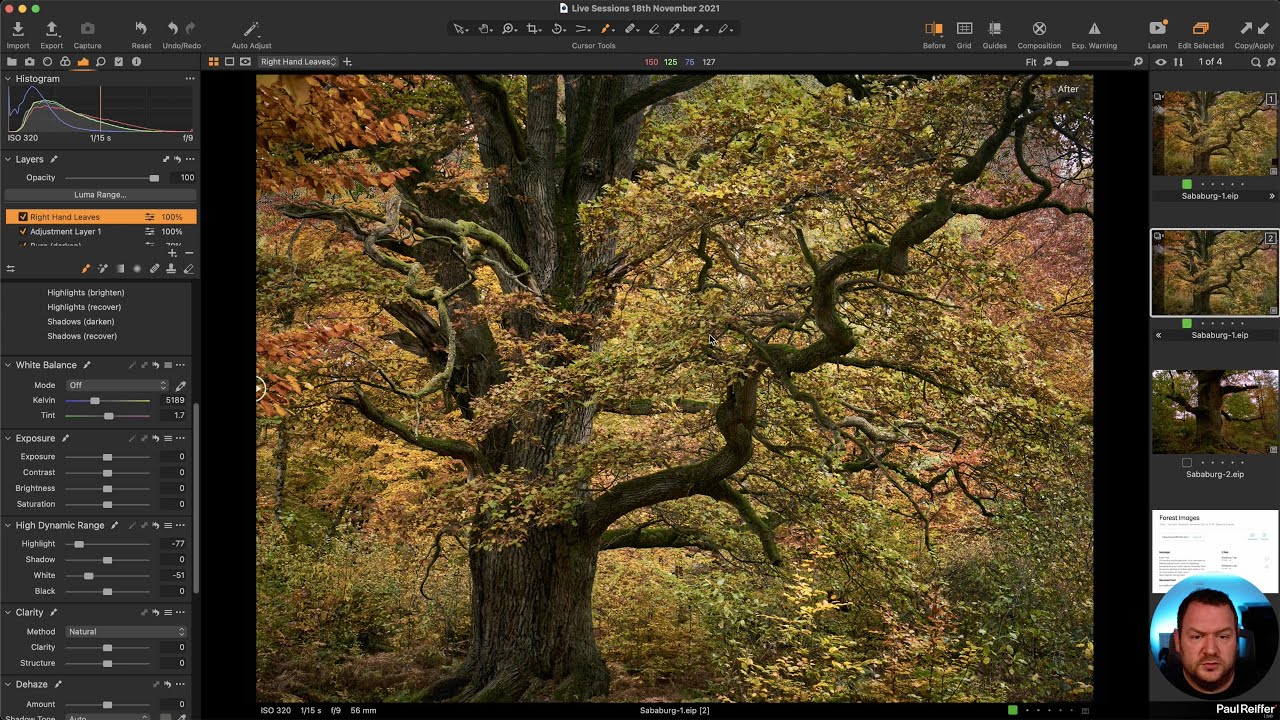
Task: Open the Learn icon
Action: pyautogui.click(x=1157, y=29)
